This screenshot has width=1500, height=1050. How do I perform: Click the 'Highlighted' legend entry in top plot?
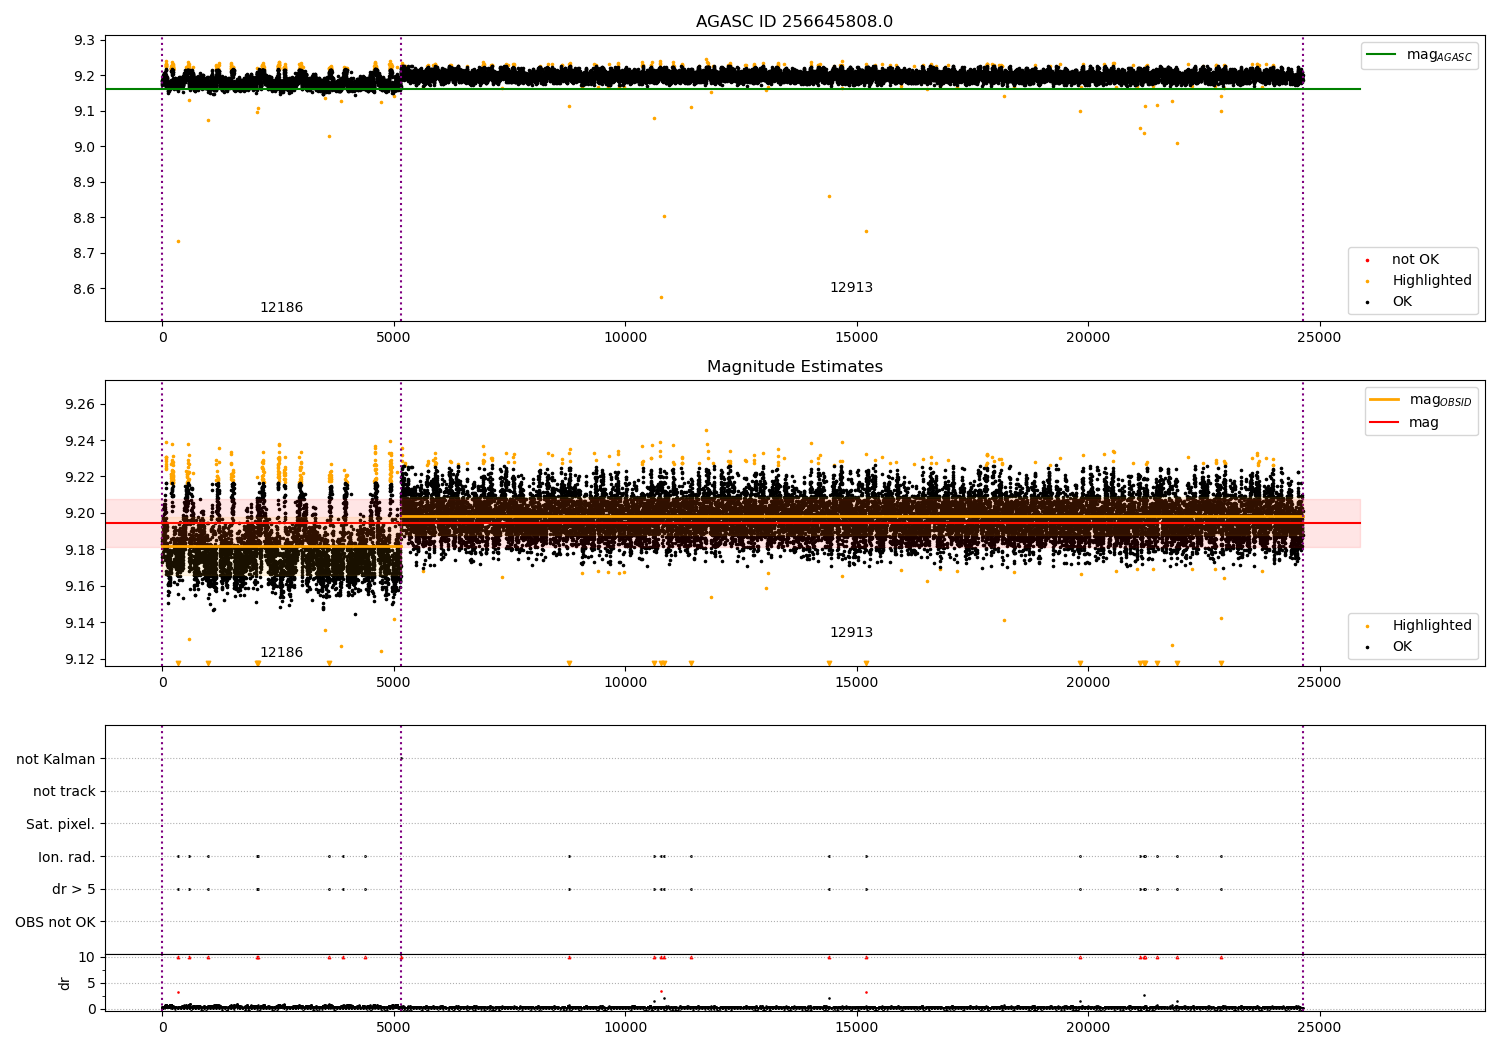point(1431,281)
